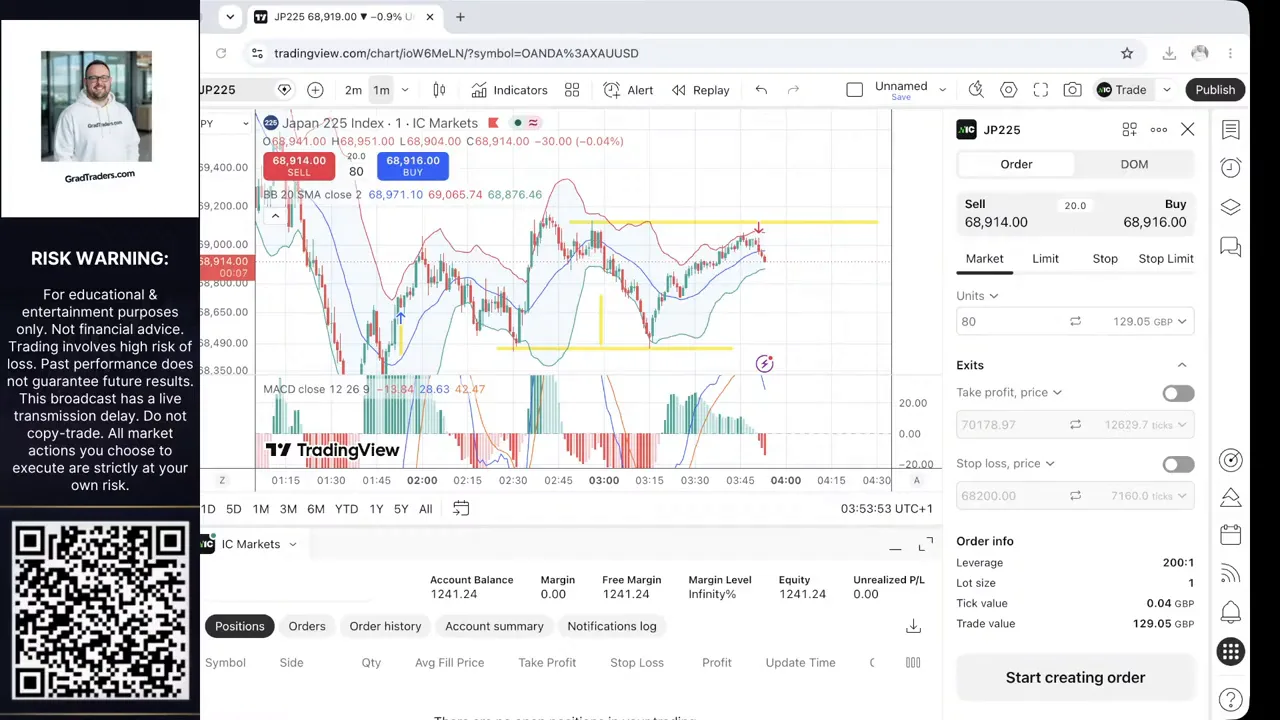Open the Unnamed layout dropdown
The width and height of the screenshot is (1280, 720).
pos(942,90)
